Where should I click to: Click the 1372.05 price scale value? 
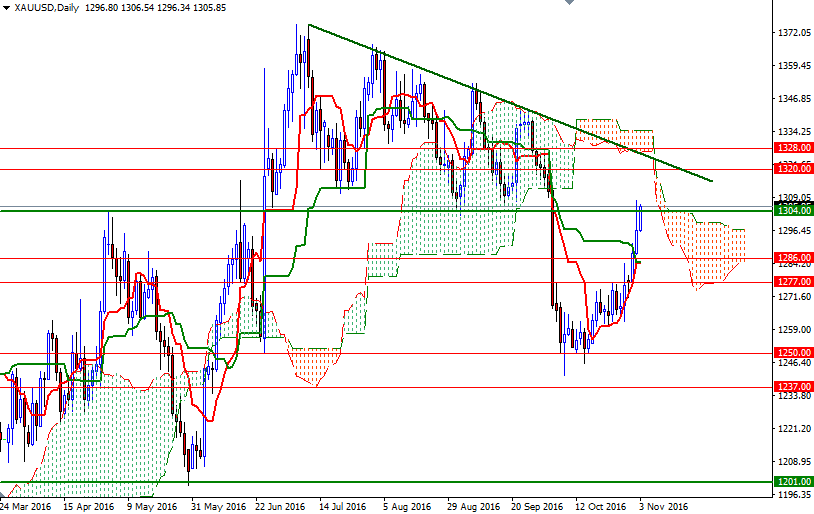click(x=794, y=33)
